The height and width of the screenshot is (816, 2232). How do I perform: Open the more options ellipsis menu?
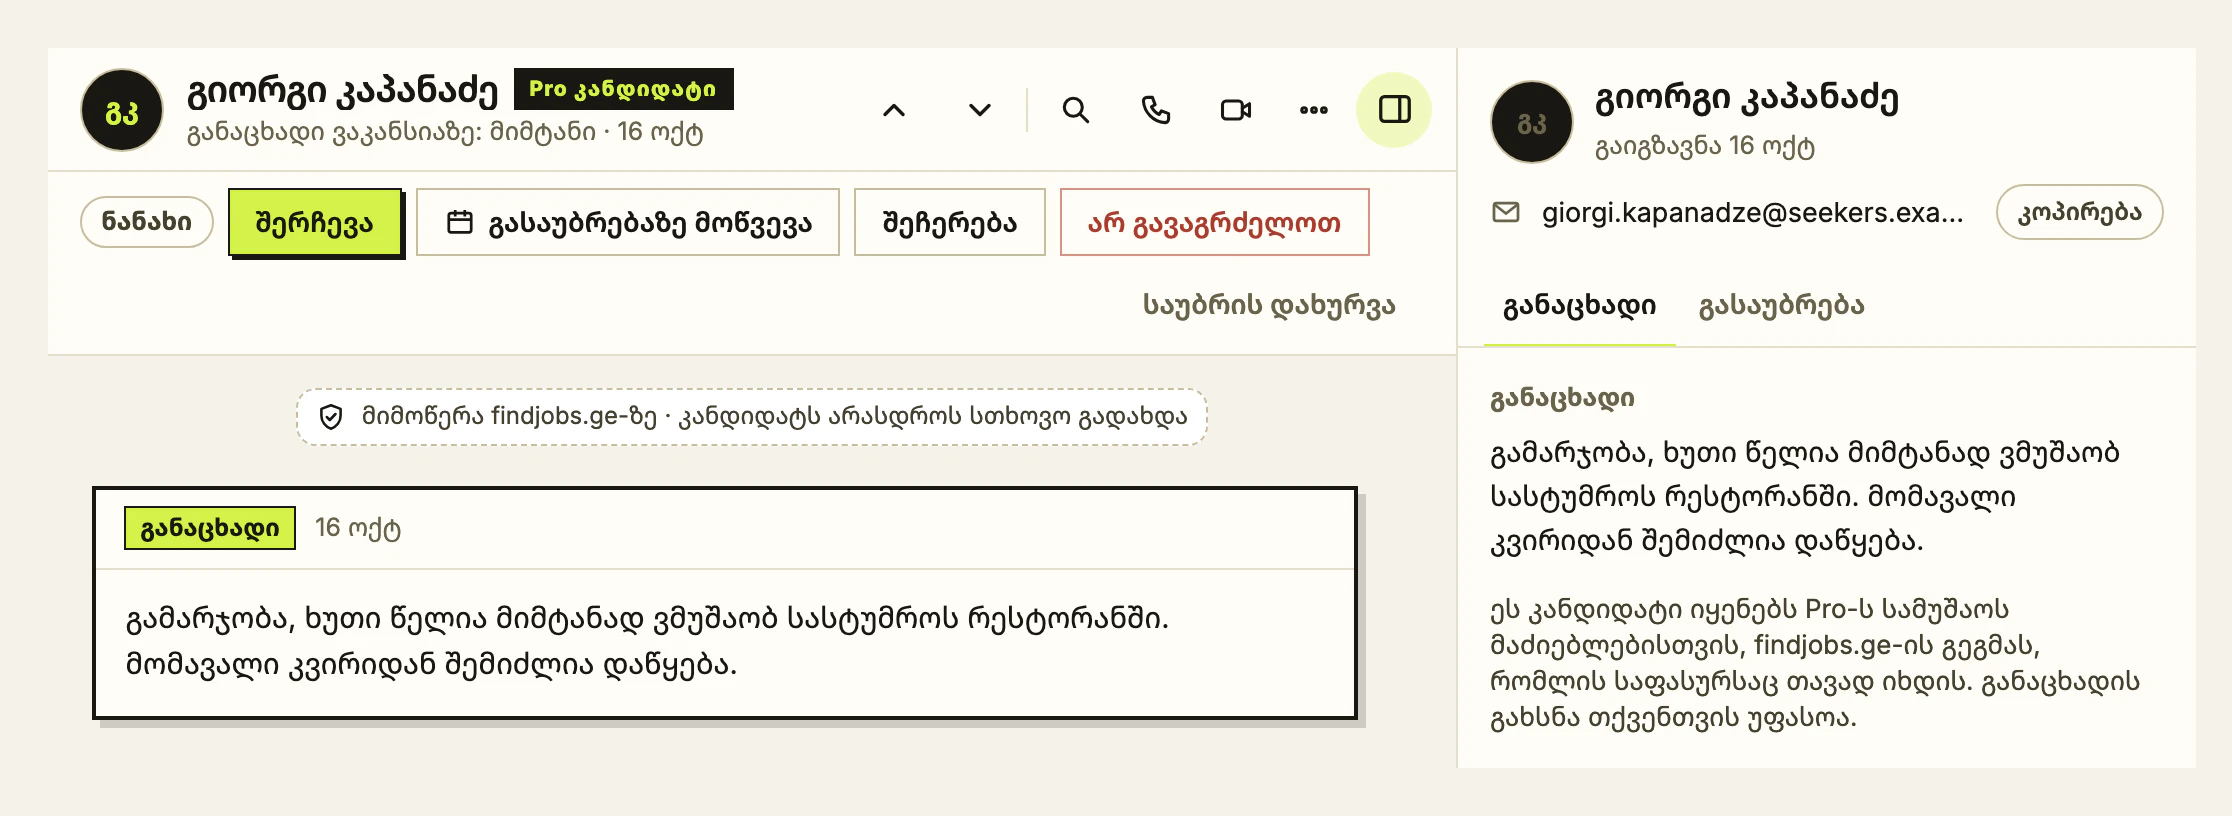click(x=1314, y=110)
